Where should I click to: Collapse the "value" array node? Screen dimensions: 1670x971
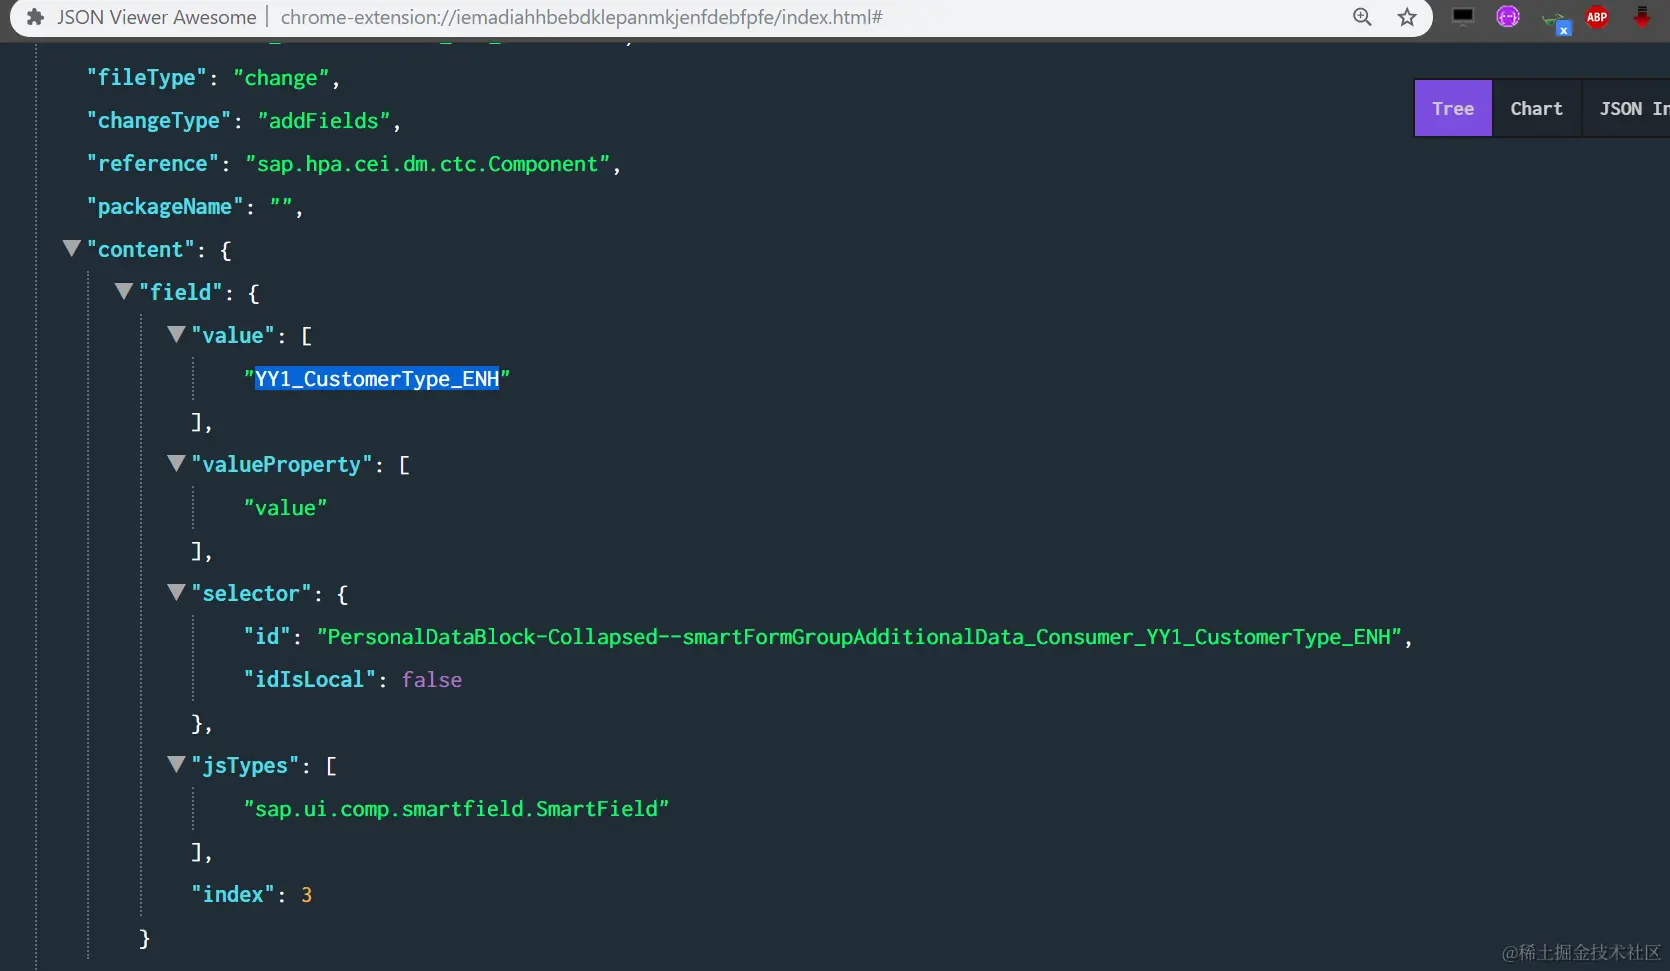[176, 334]
